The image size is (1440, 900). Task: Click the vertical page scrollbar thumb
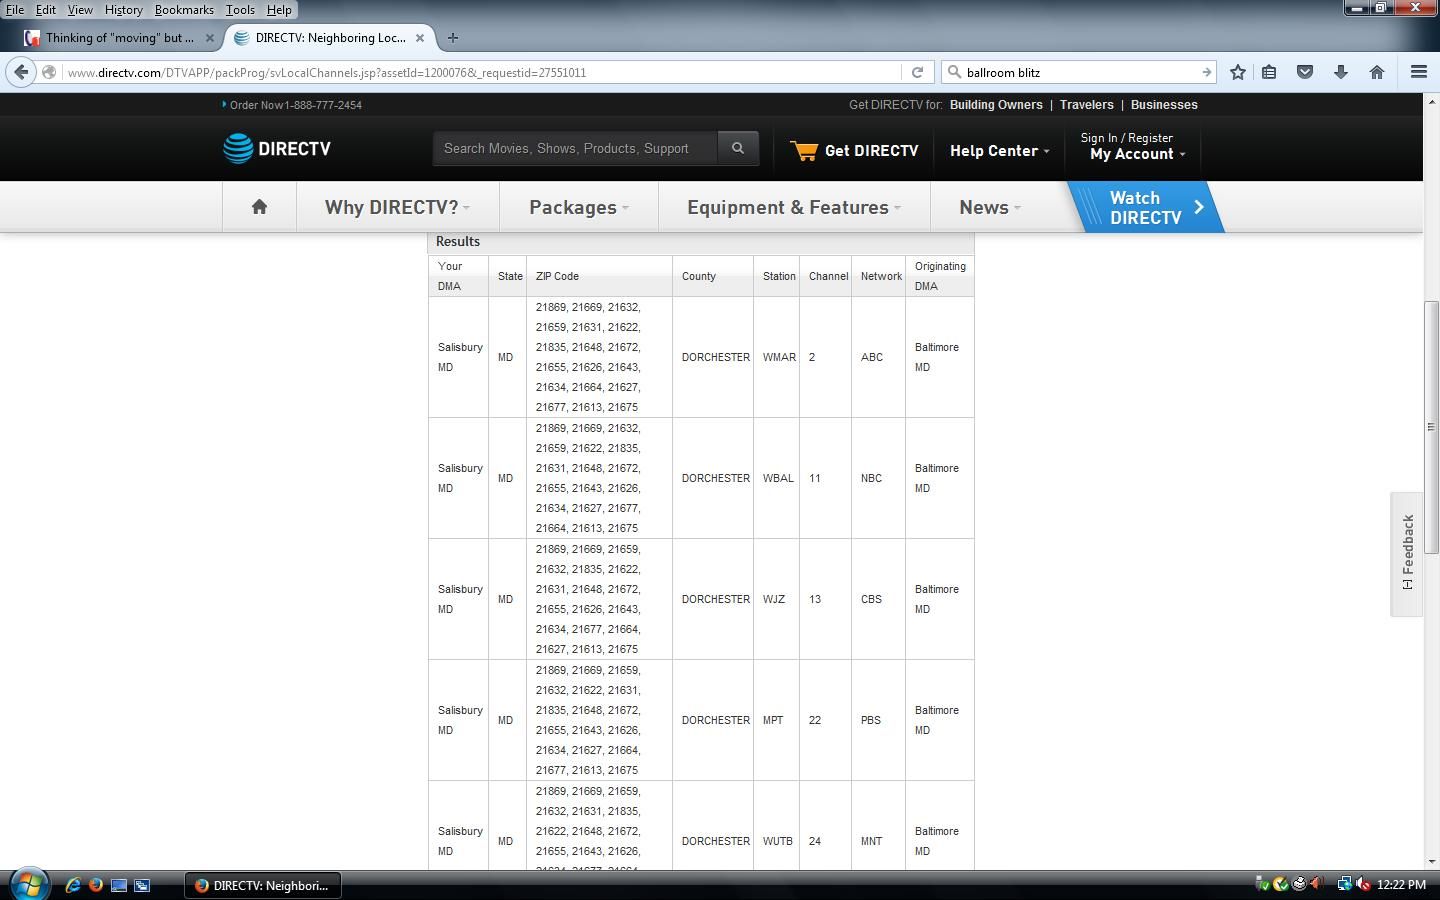pyautogui.click(x=1431, y=426)
